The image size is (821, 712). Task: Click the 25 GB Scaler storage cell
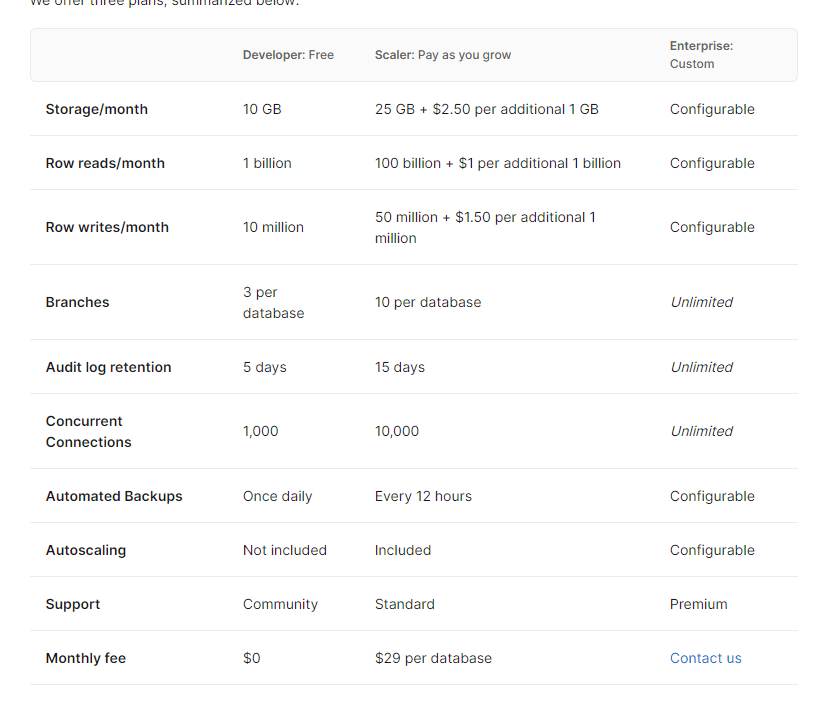tap(486, 109)
